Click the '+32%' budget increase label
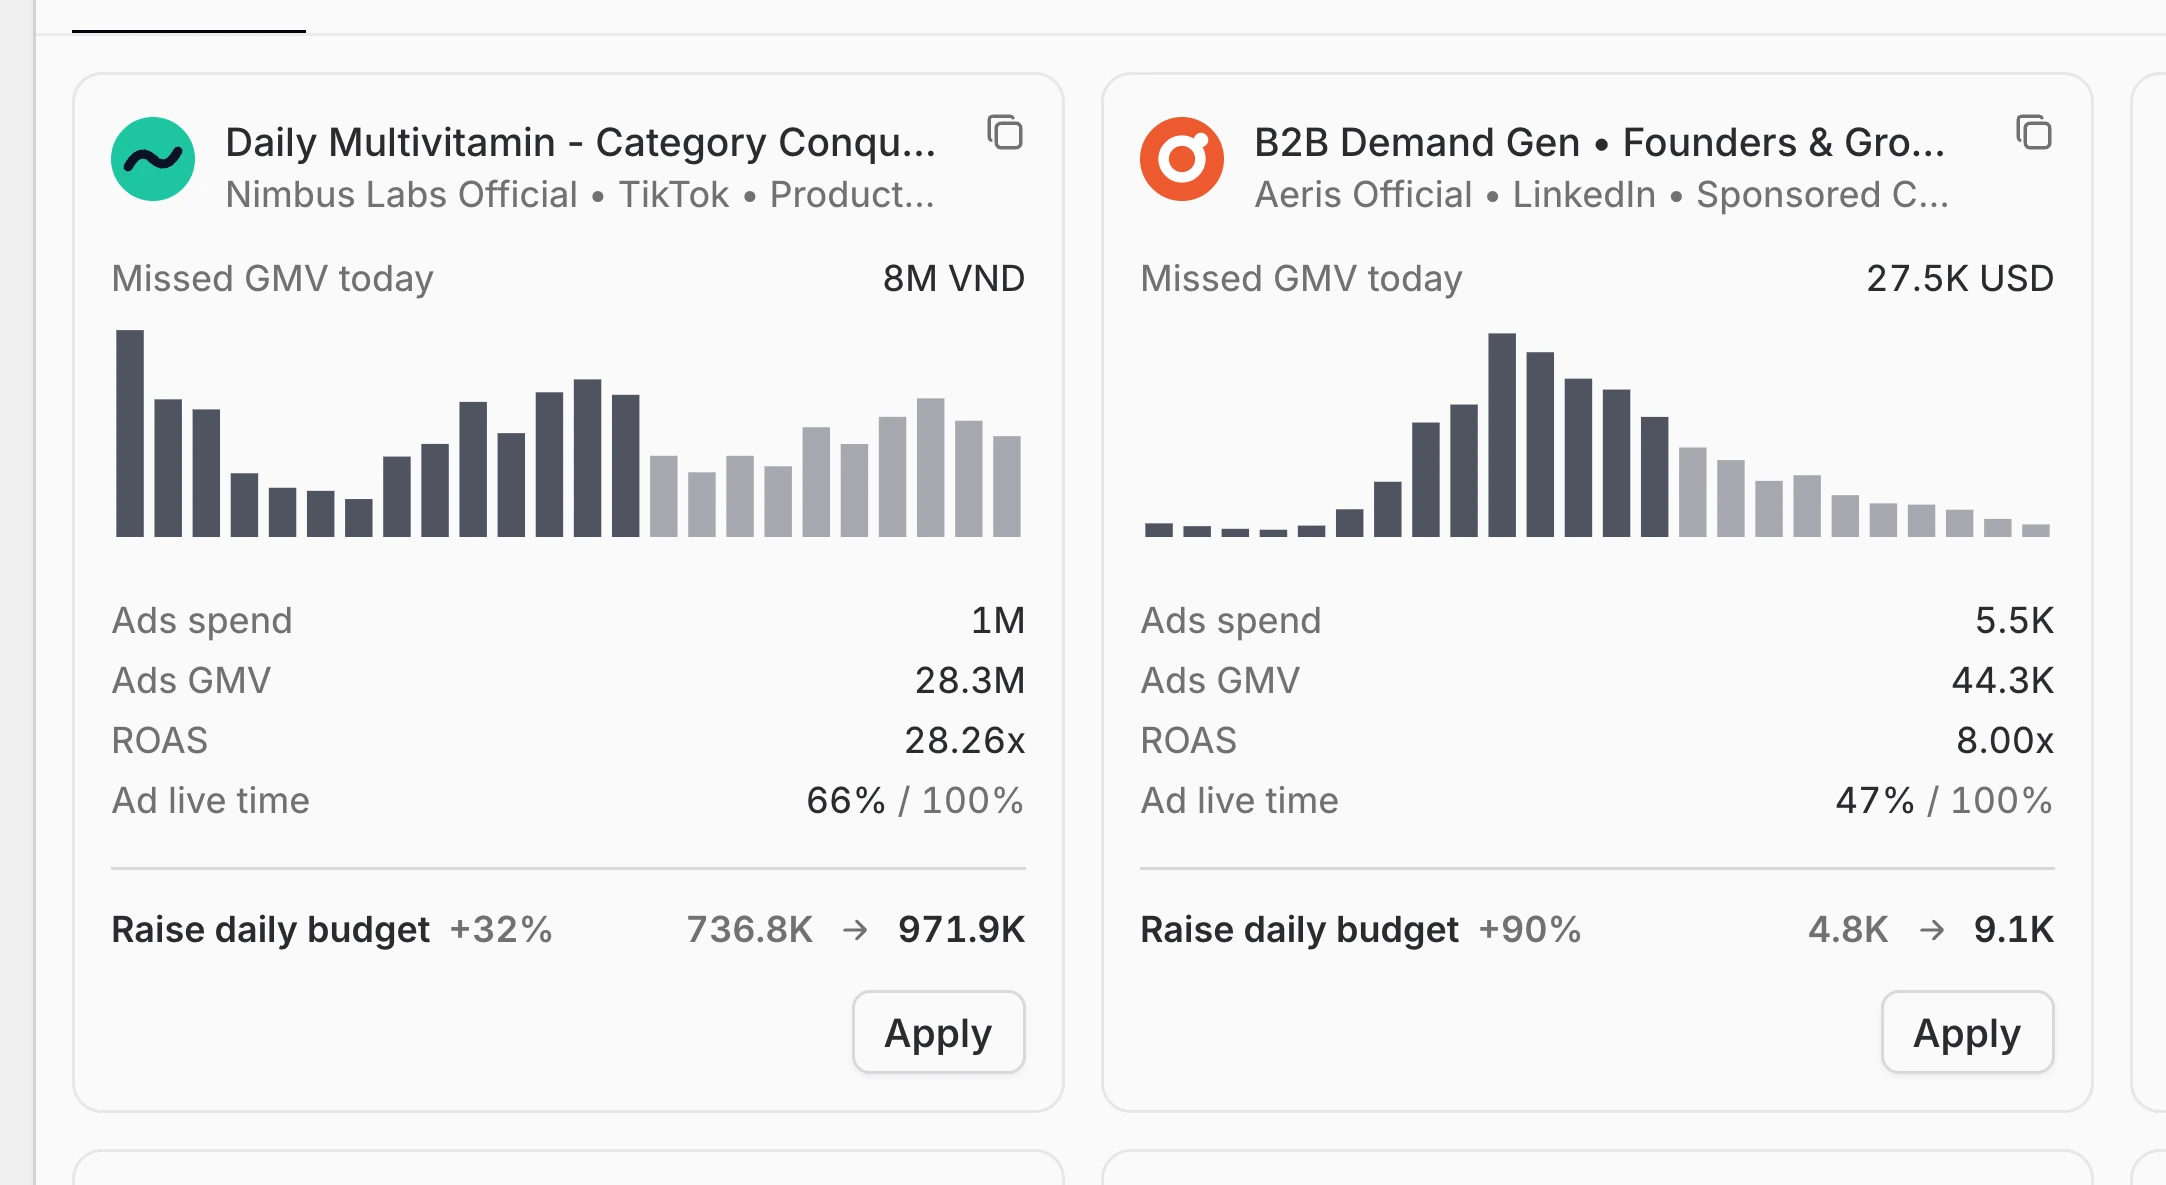 click(501, 929)
